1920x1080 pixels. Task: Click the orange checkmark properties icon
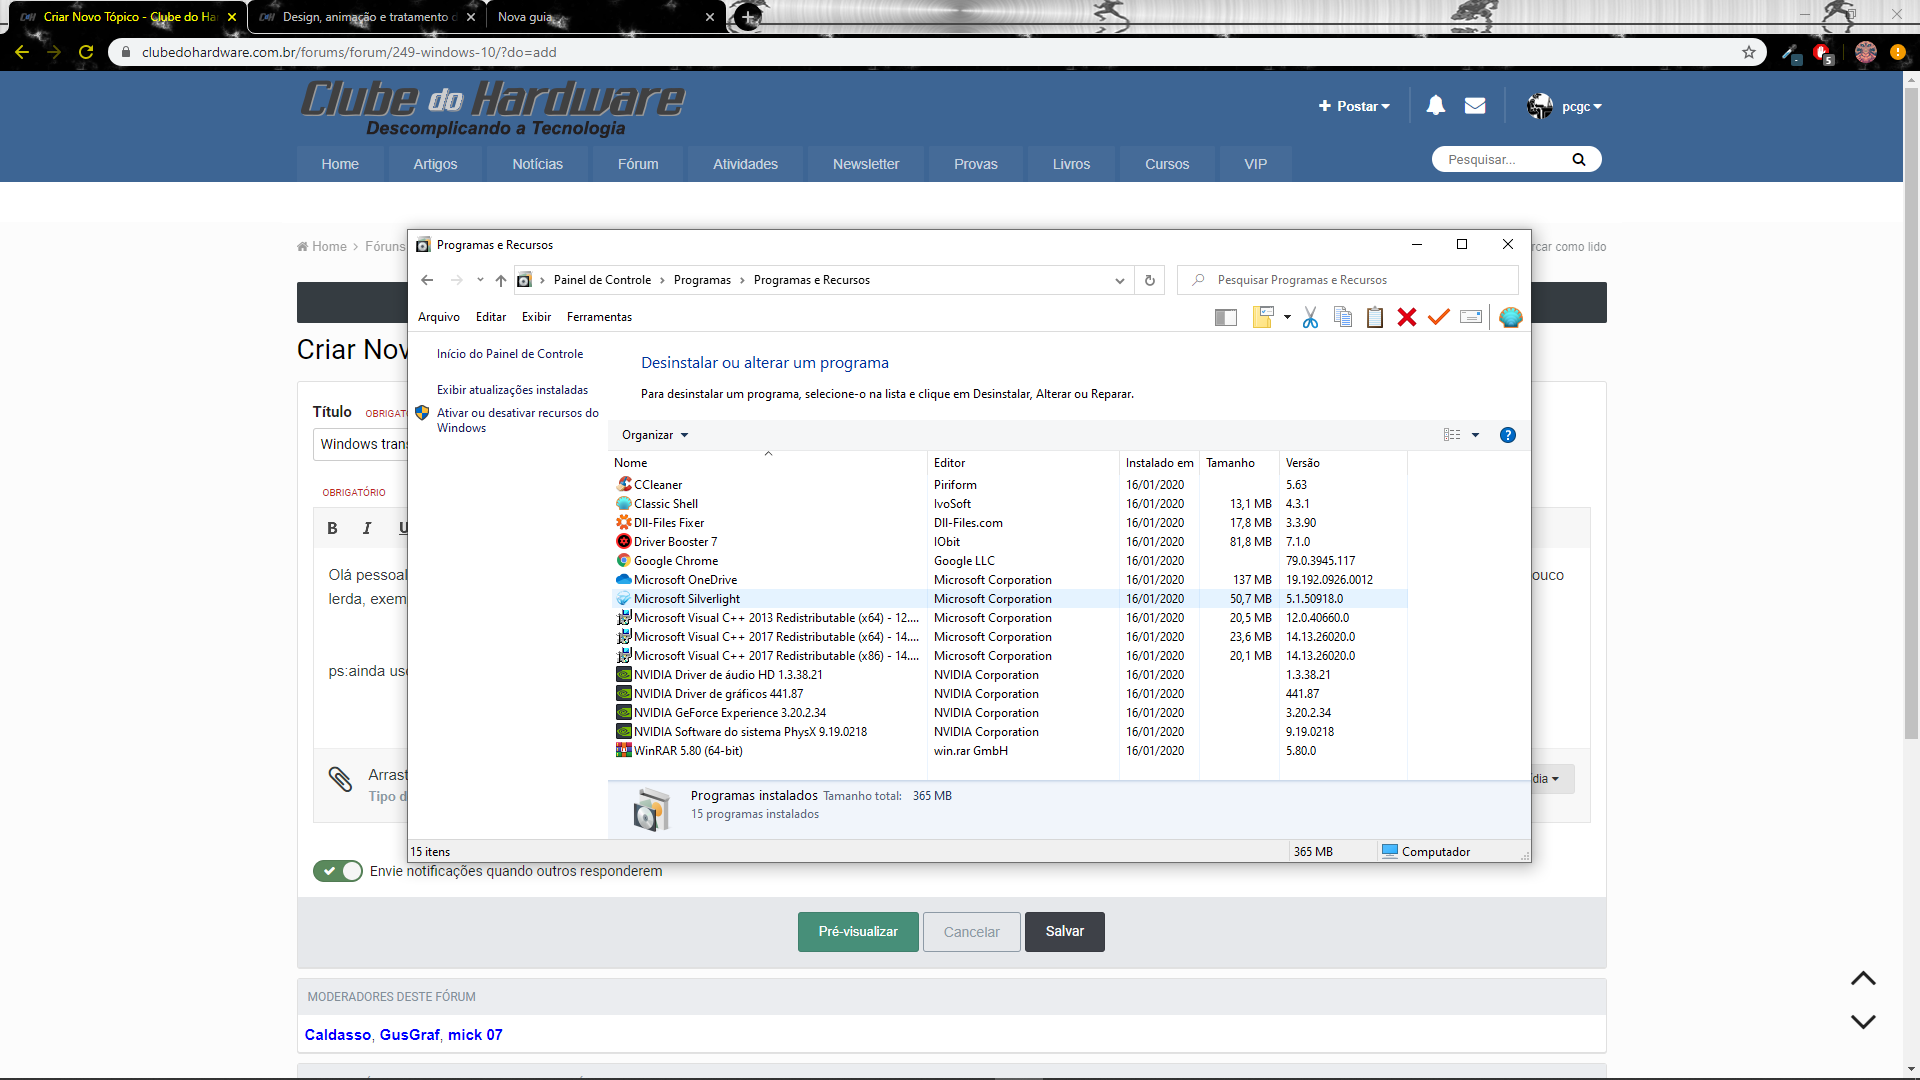click(x=1439, y=318)
